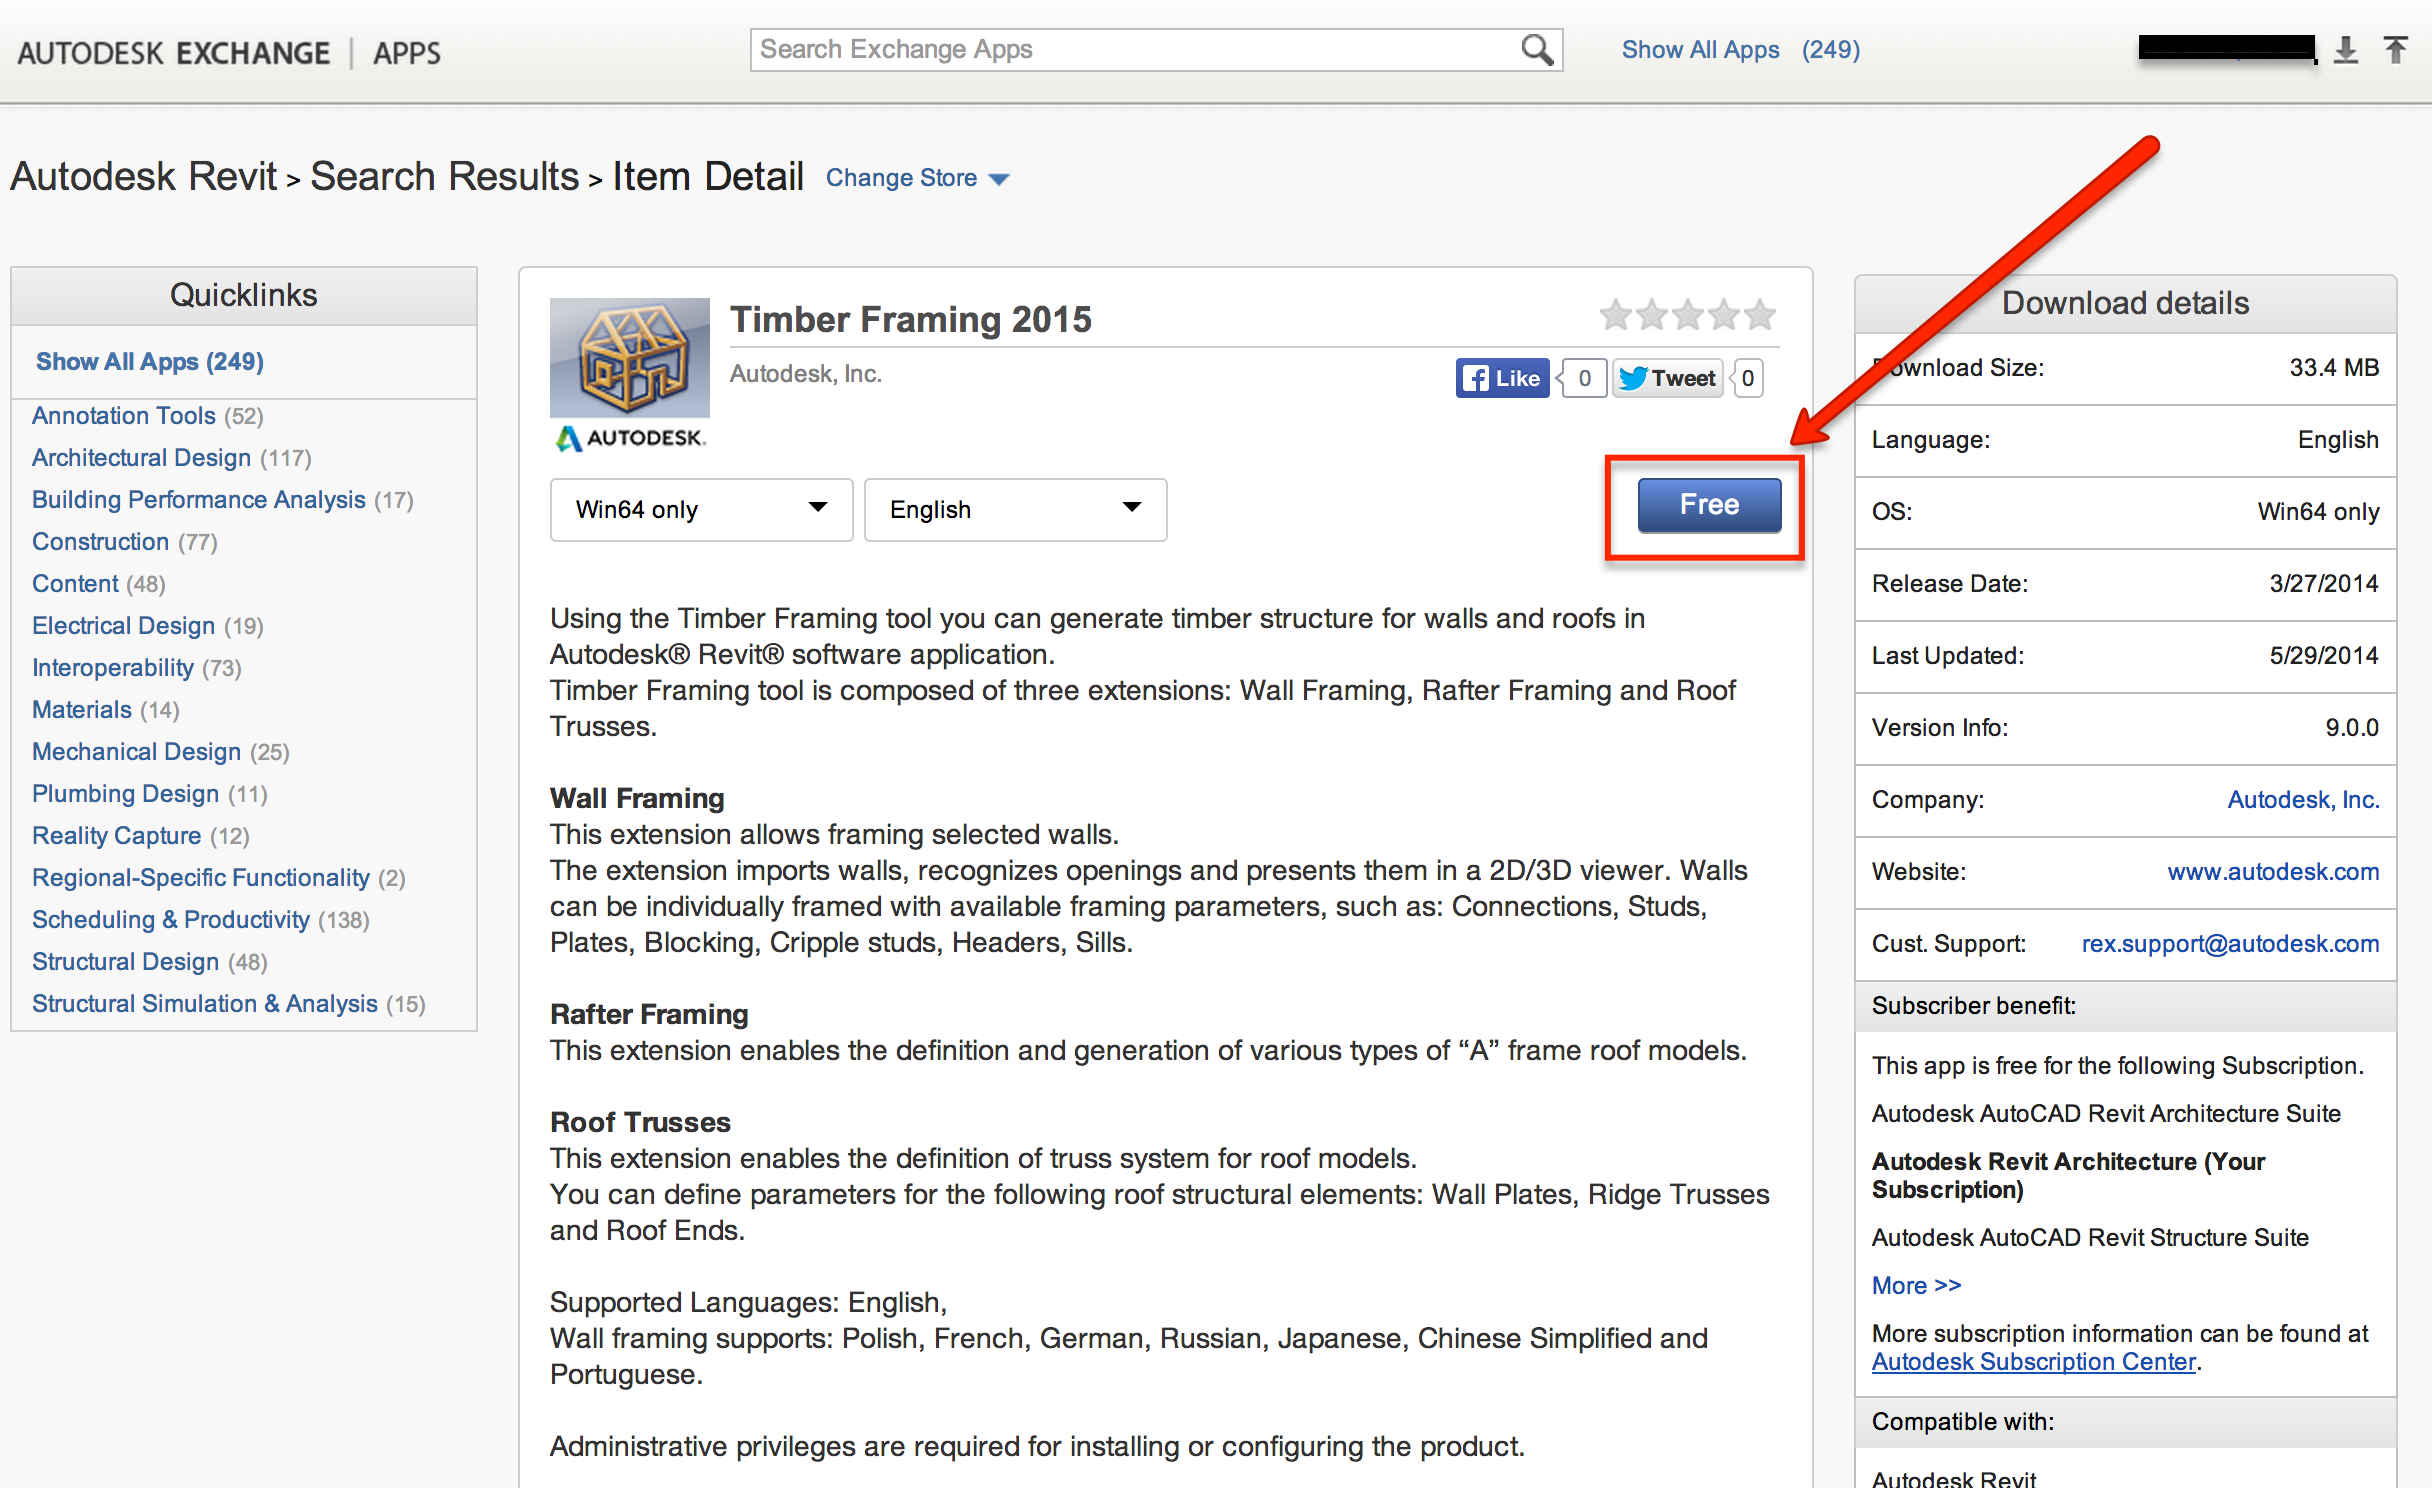Click the Facebook Like button
The image size is (2432, 1488).
1502,378
